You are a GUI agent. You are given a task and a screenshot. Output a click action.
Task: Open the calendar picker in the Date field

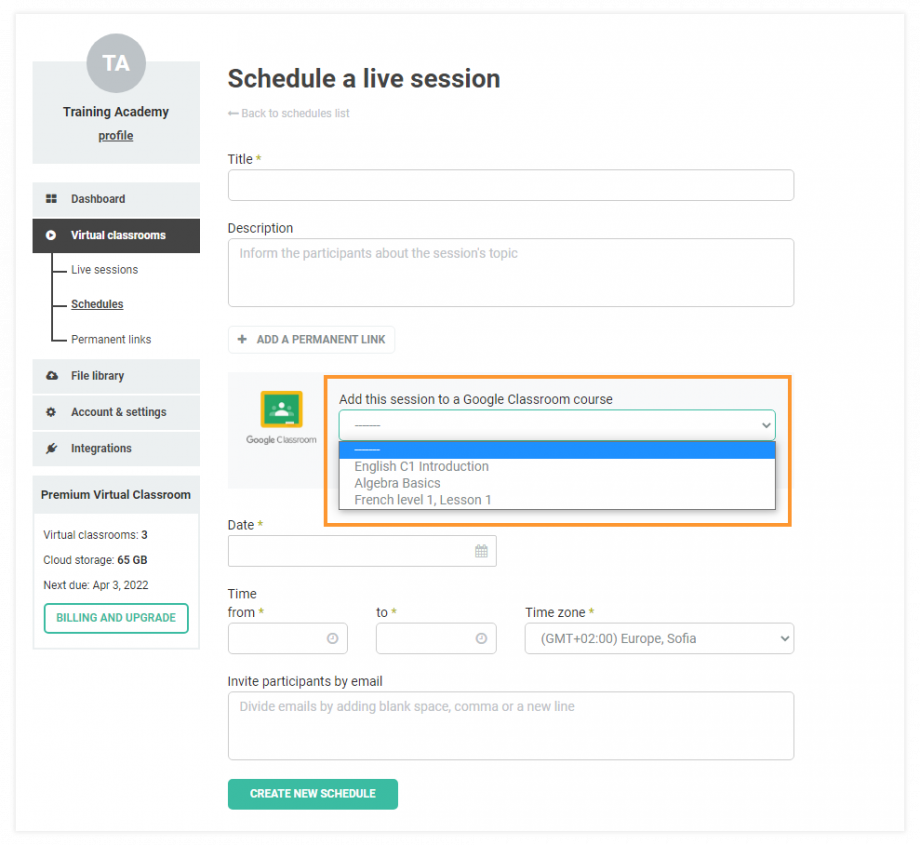tap(483, 551)
